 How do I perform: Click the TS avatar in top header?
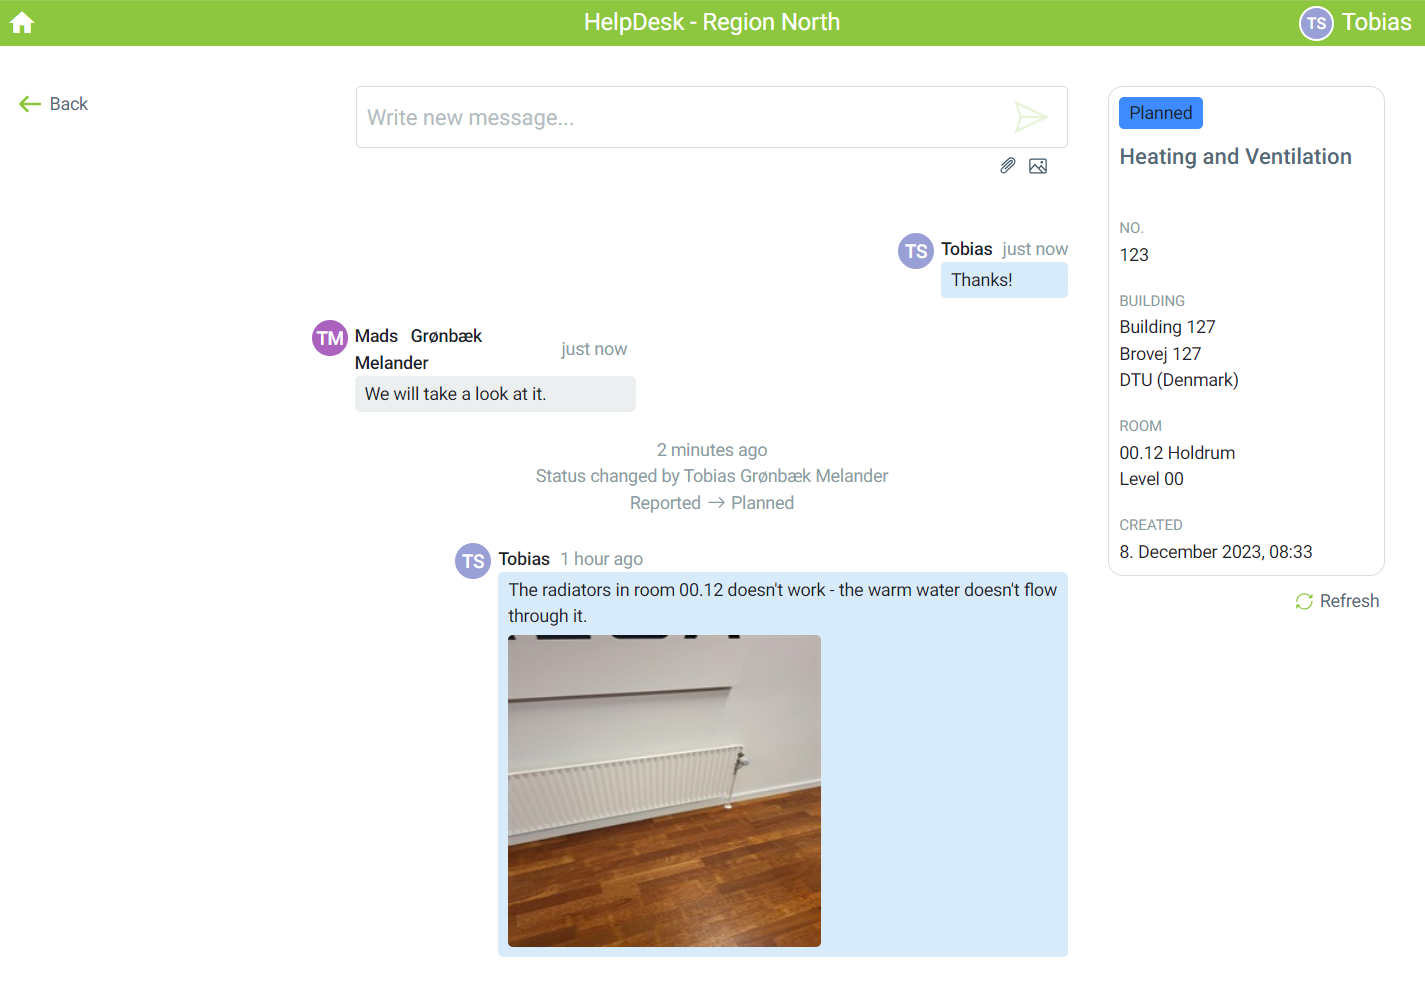point(1316,23)
